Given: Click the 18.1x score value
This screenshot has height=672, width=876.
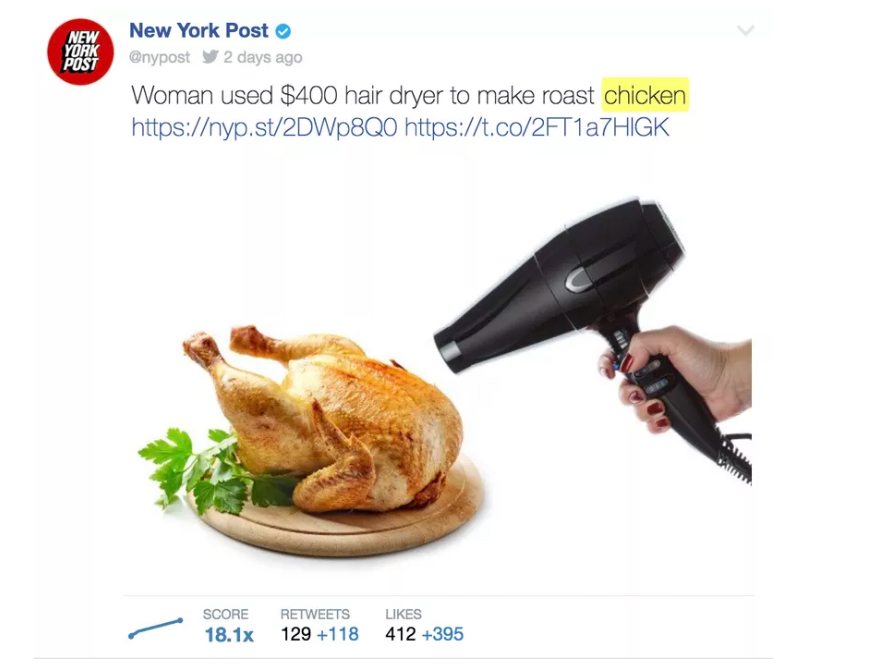Looking at the screenshot, I should [x=229, y=635].
